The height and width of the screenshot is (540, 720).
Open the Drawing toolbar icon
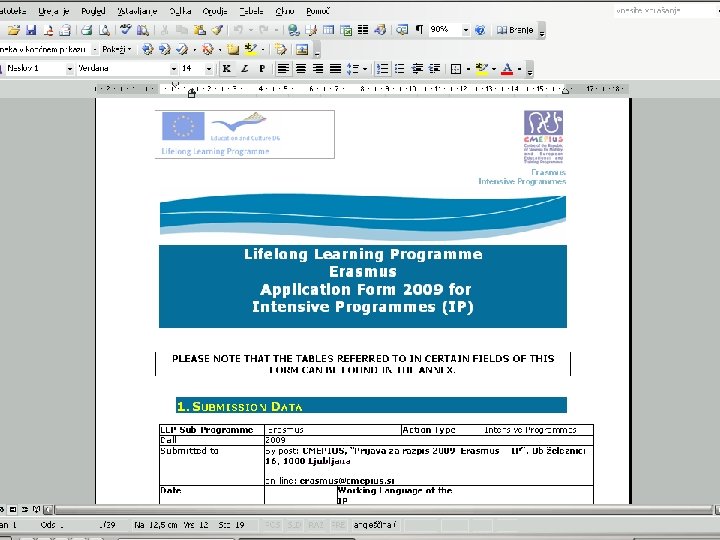tap(380, 30)
